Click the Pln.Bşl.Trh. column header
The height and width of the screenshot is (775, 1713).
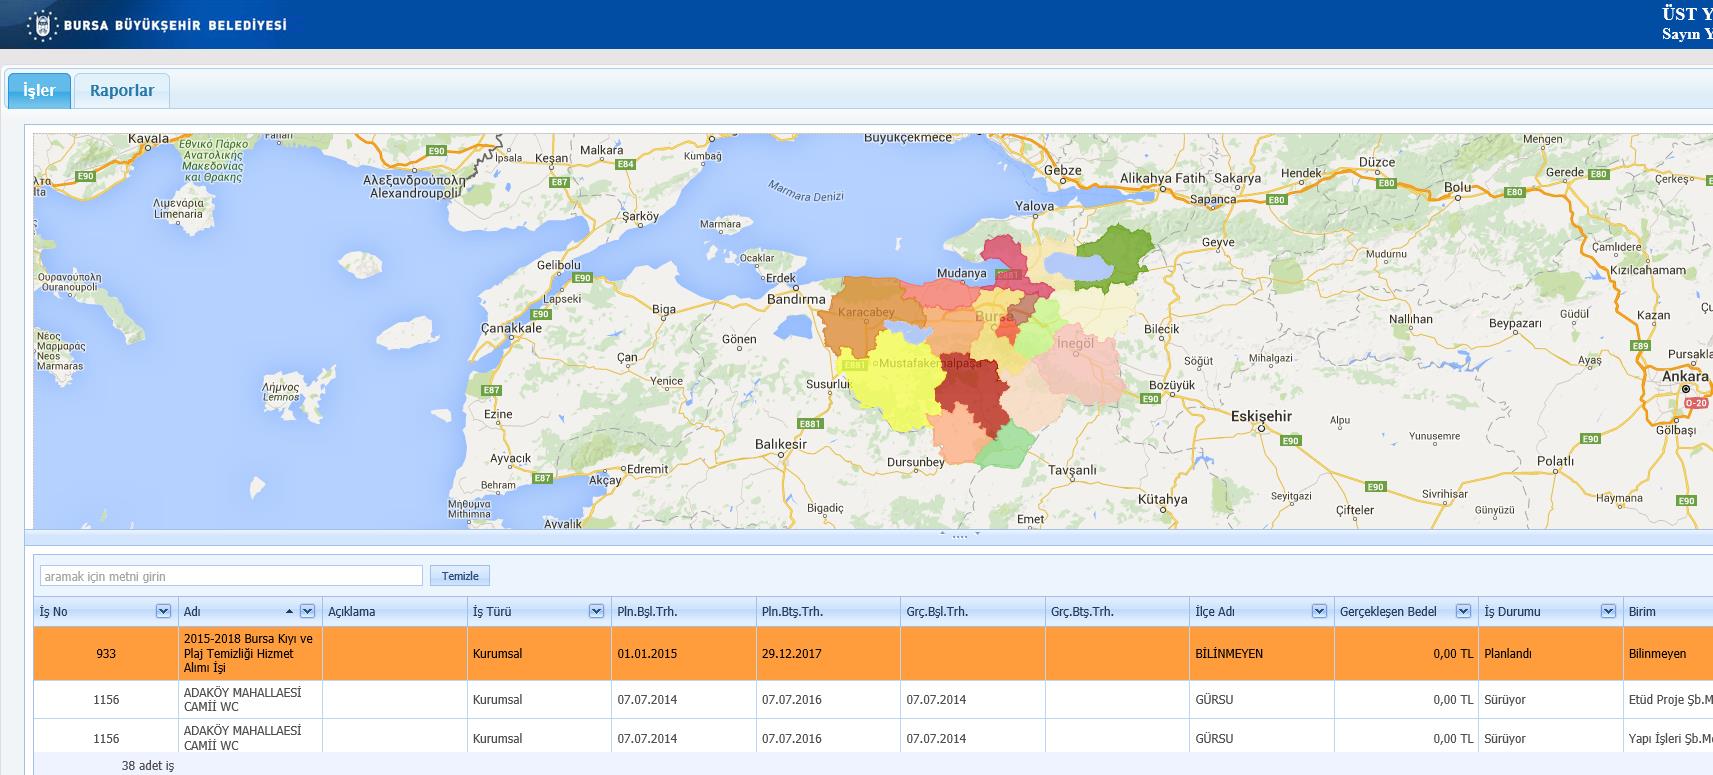point(683,611)
